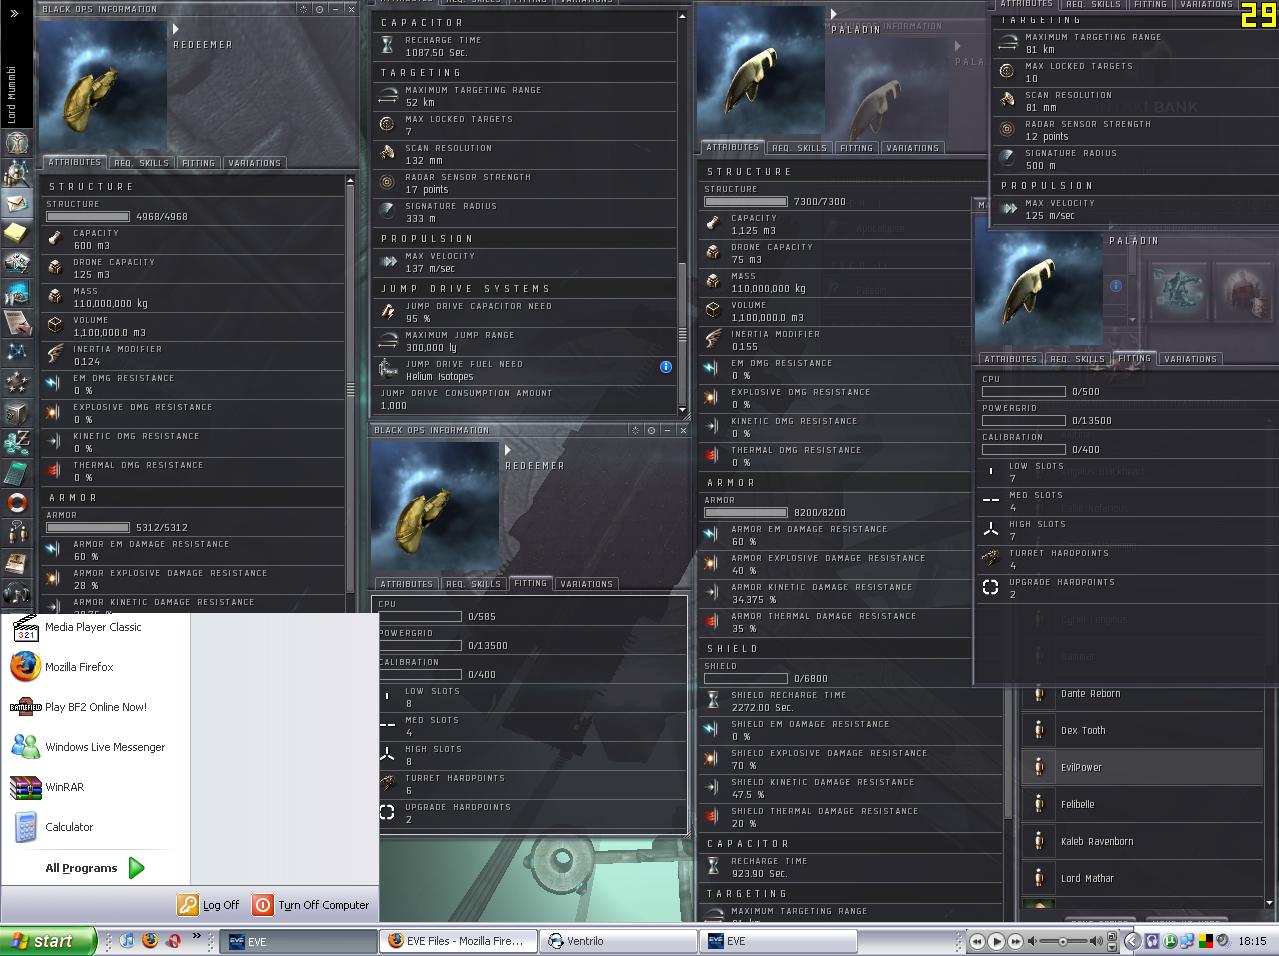
Task: Open the help lifebuoy icon in sidebar
Action: coord(16,502)
